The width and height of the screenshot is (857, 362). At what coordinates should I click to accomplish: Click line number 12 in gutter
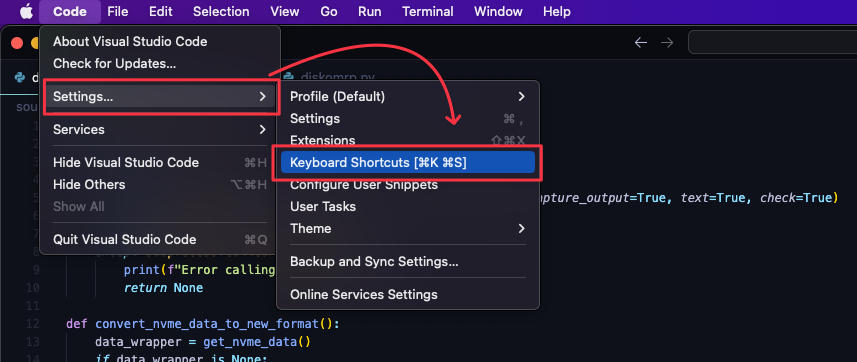point(32,324)
